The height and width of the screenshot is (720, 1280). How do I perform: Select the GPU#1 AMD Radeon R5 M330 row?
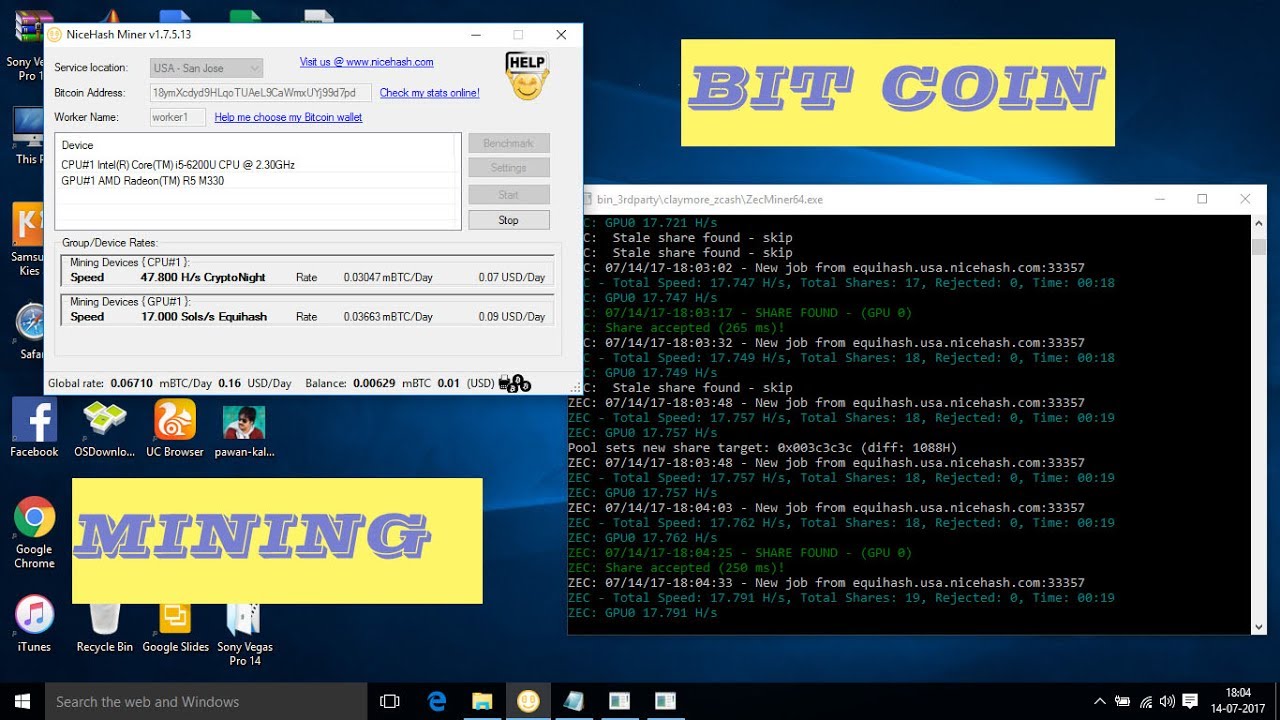[x=257, y=181]
